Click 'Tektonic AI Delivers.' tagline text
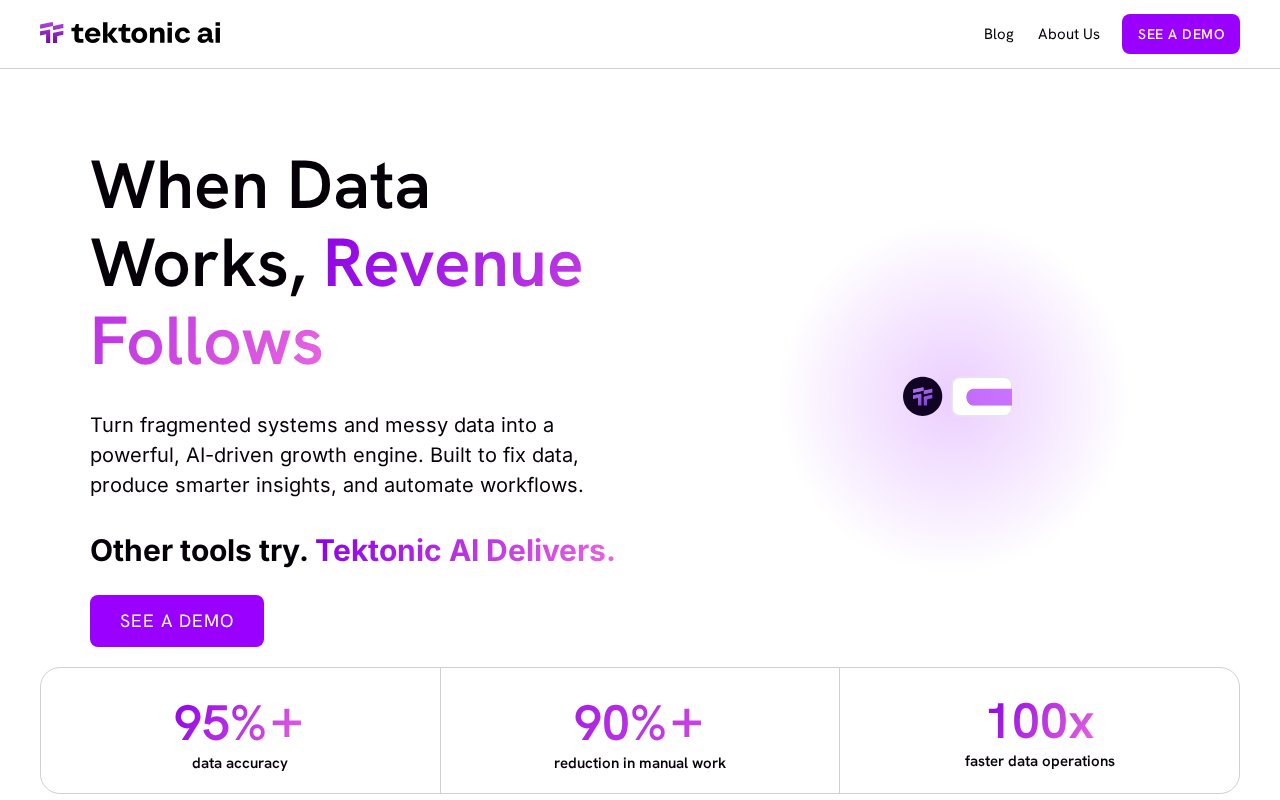 point(465,551)
